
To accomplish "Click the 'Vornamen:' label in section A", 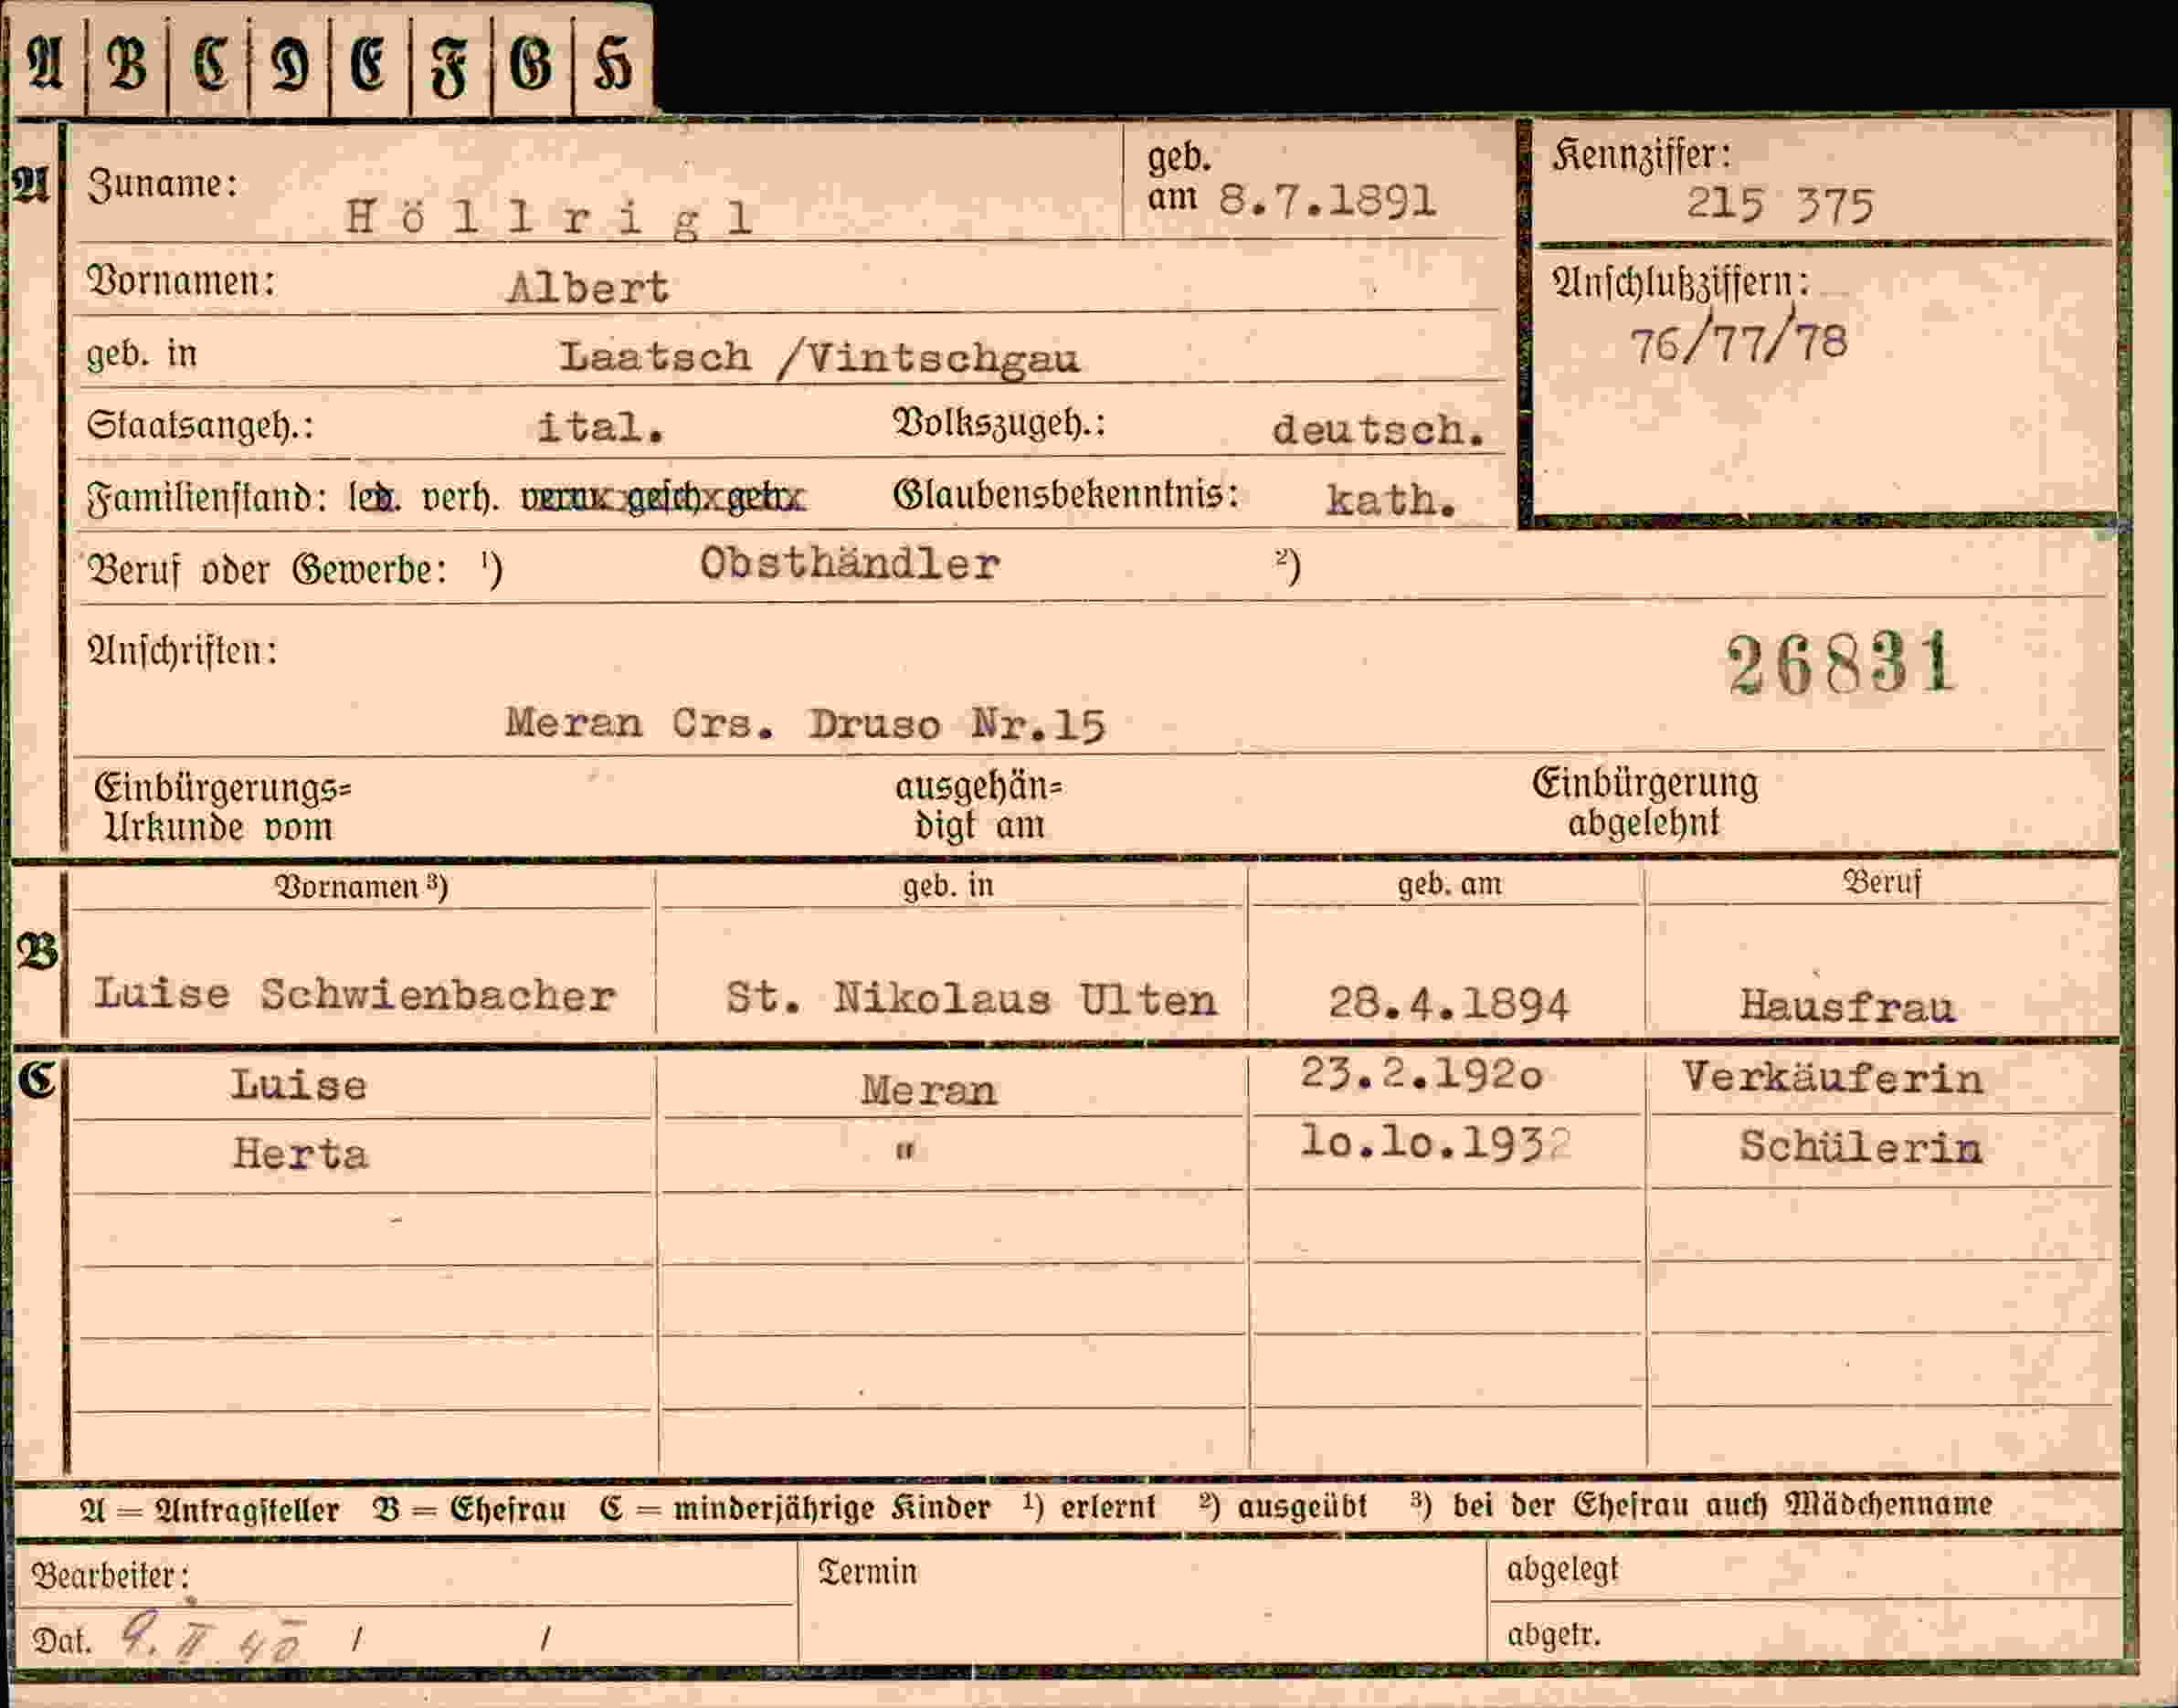I will click(x=181, y=282).
